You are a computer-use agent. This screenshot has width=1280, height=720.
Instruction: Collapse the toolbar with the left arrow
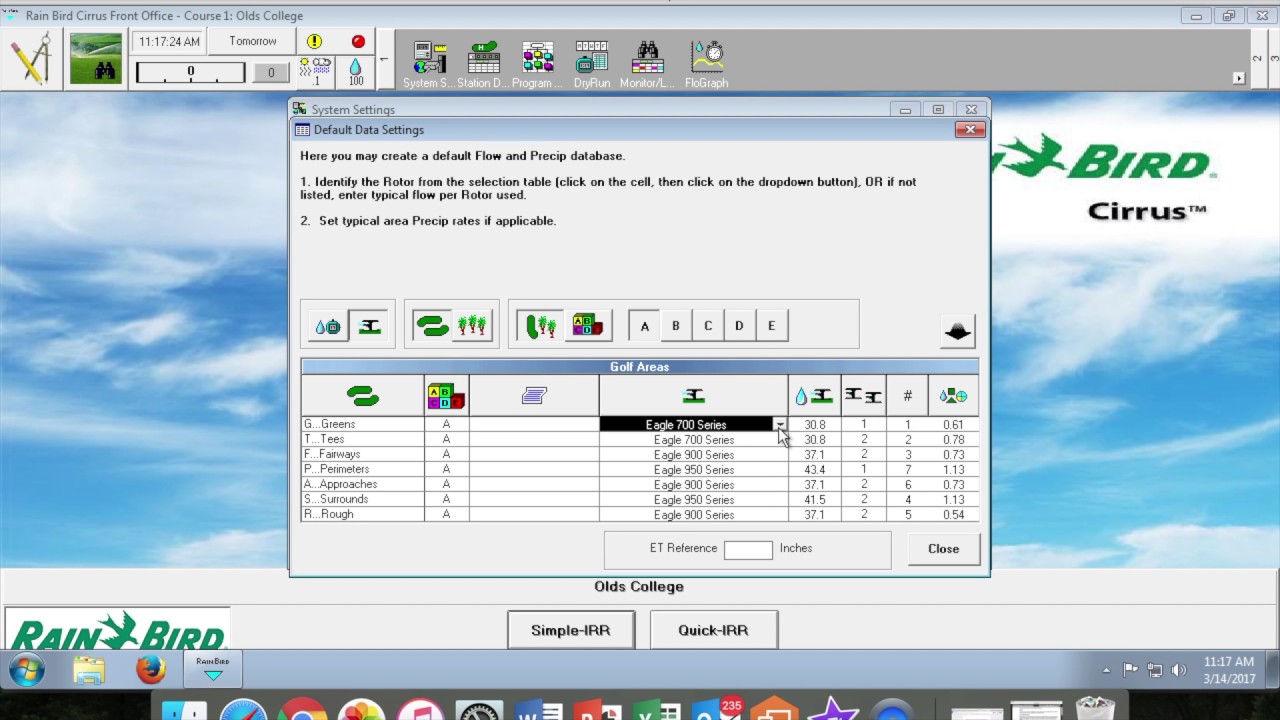[384, 59]
